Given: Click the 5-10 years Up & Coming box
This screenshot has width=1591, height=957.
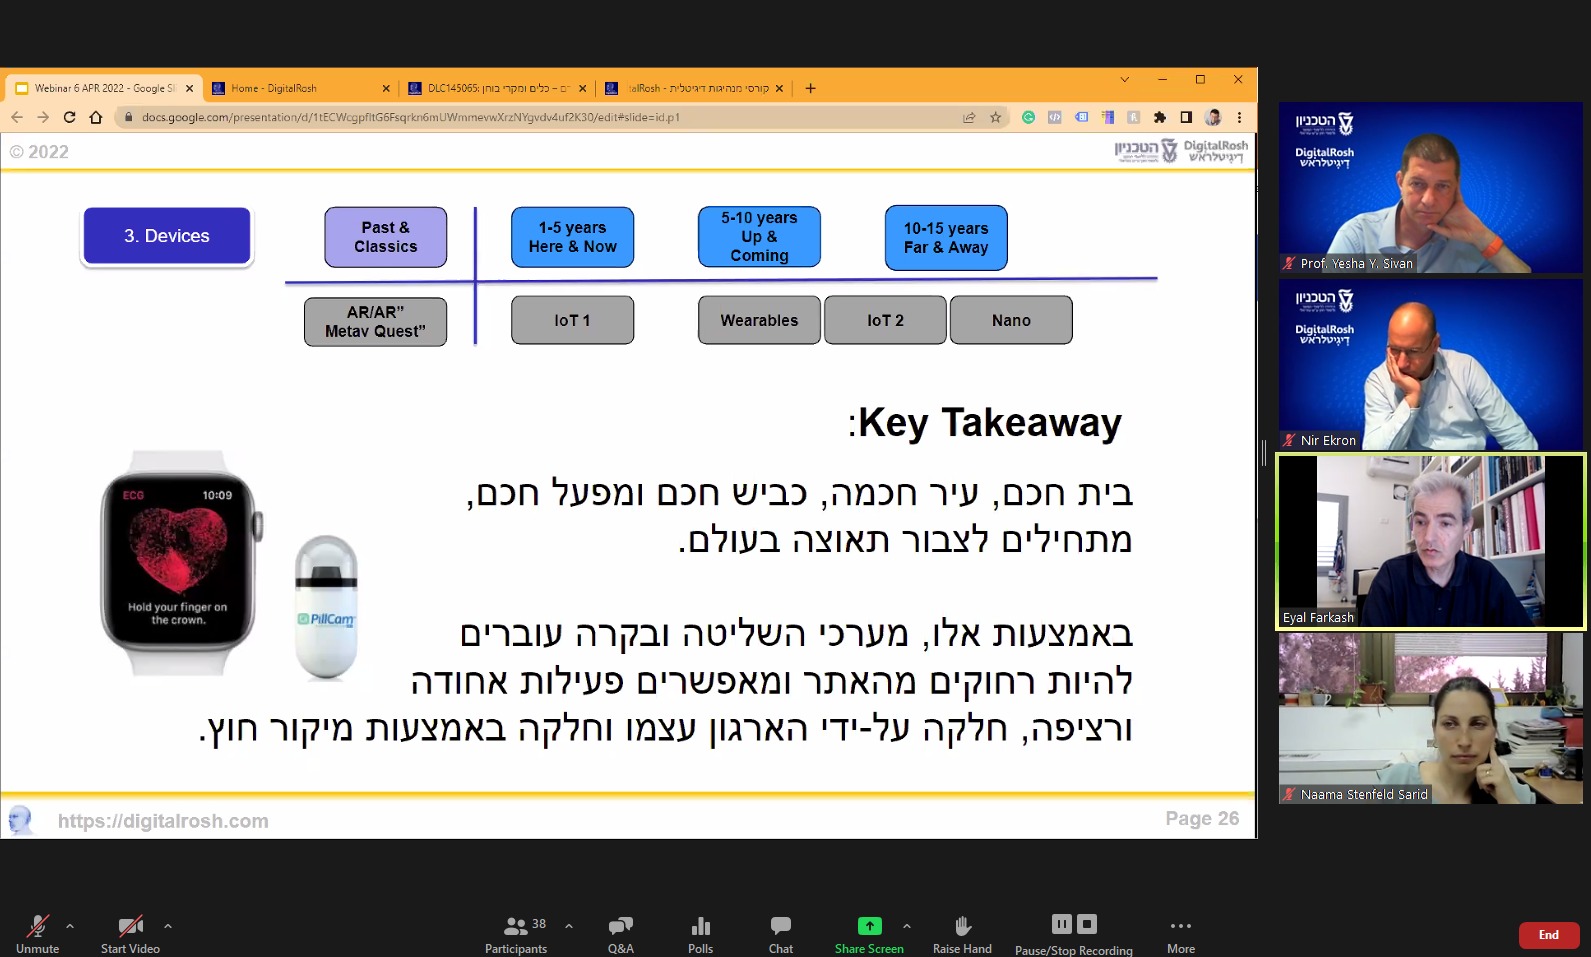Looking at the screenshot, I should [x=759, y=237].
